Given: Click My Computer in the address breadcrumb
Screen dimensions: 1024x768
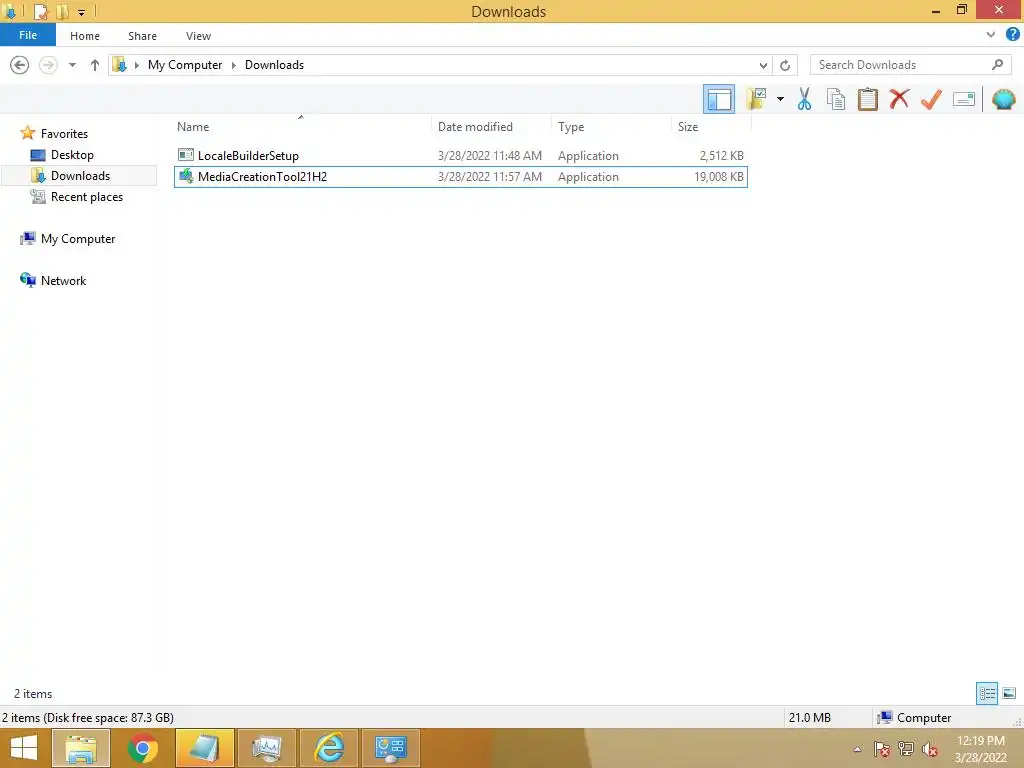Looking at the screenshot, I should pyautogui.click(x=185, y=65).
